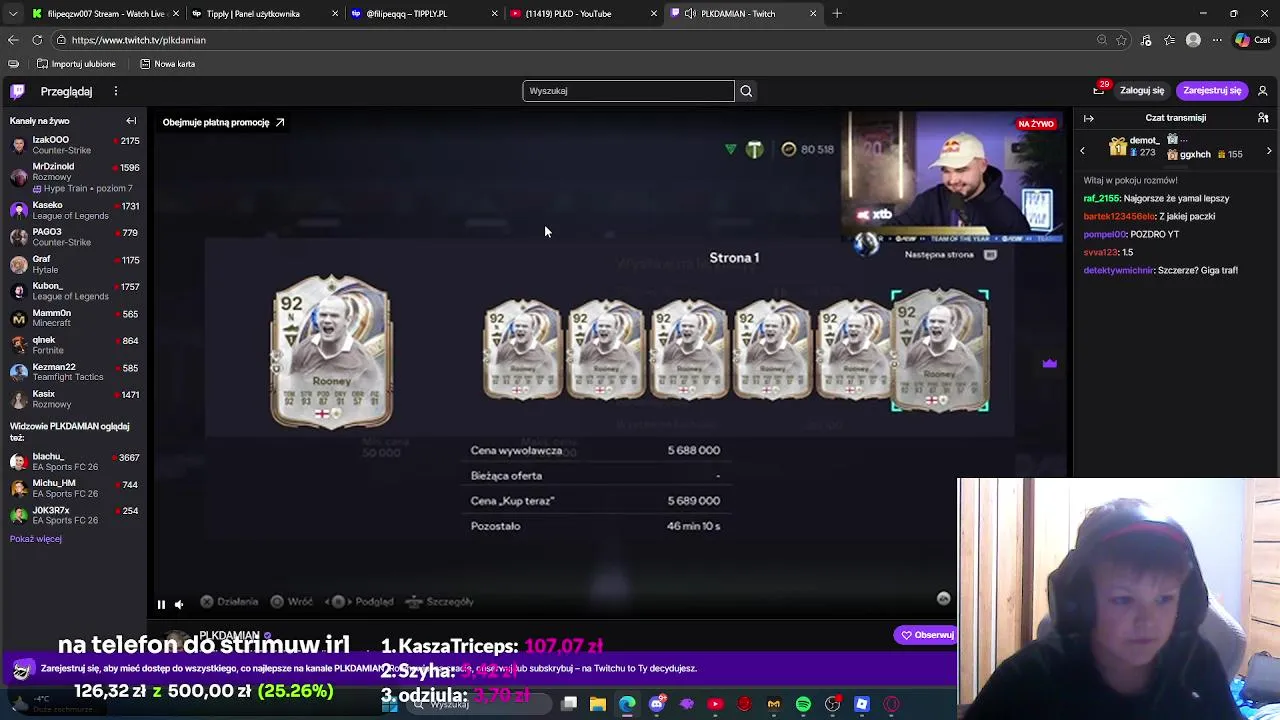Open browser settings three-dot menu
Image resolution: width=1280 pixels, height=720 pixels.
click(1216, 40)
